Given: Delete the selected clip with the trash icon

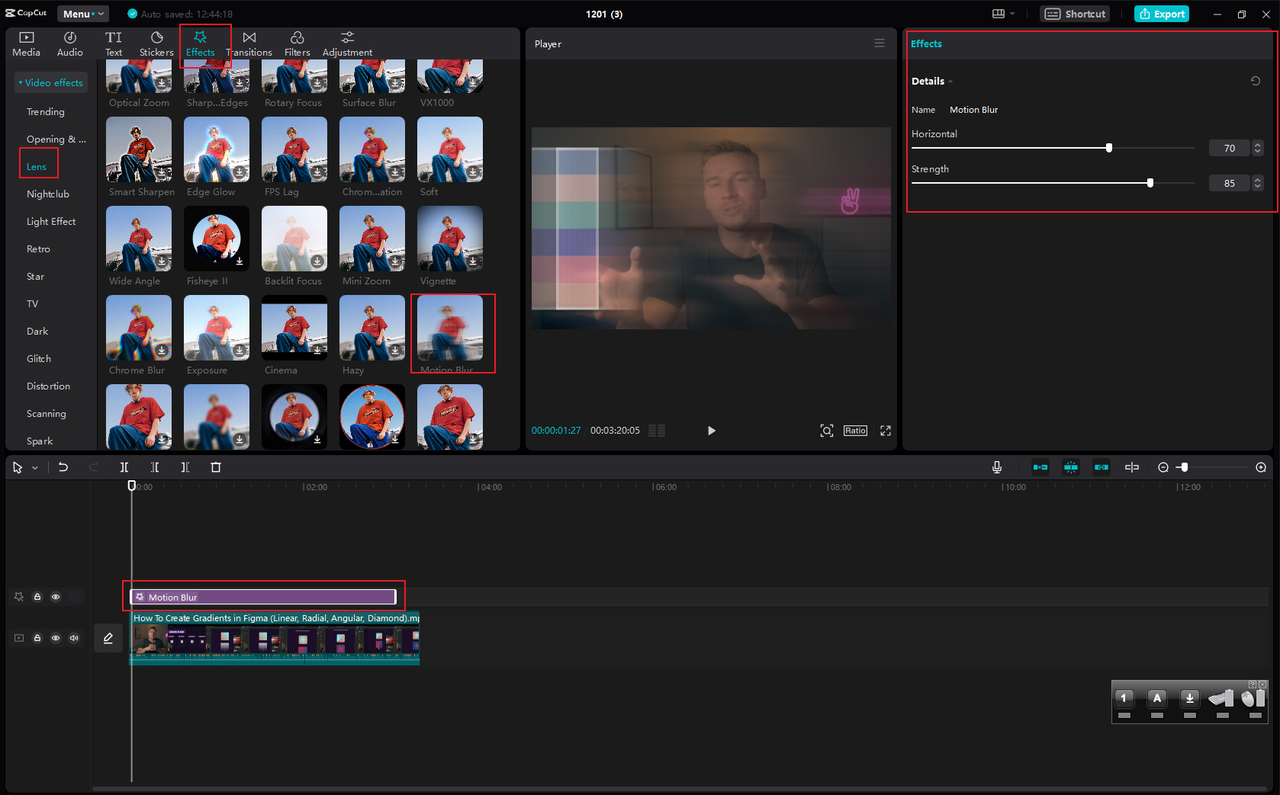Looking at the screenshot, I should tap(216, 467).
